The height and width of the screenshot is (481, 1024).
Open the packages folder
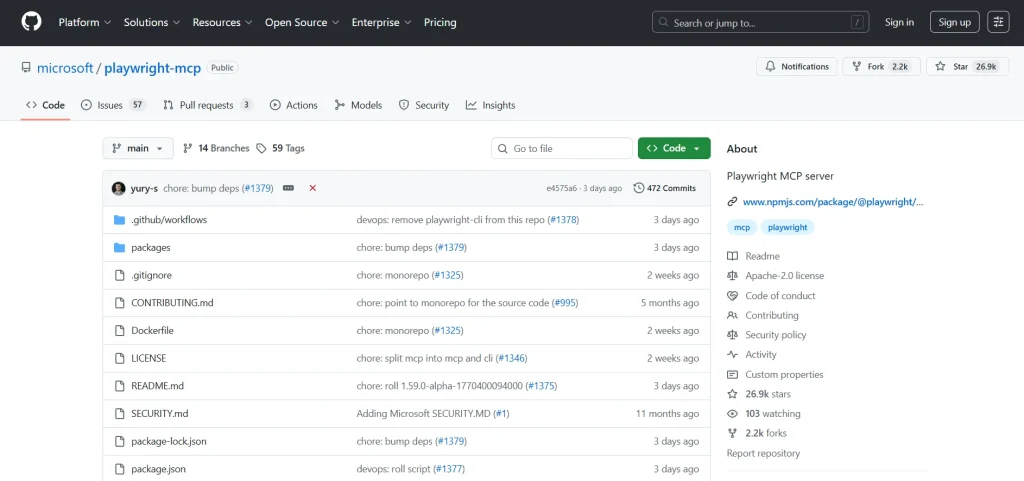[x=151, y=247]
